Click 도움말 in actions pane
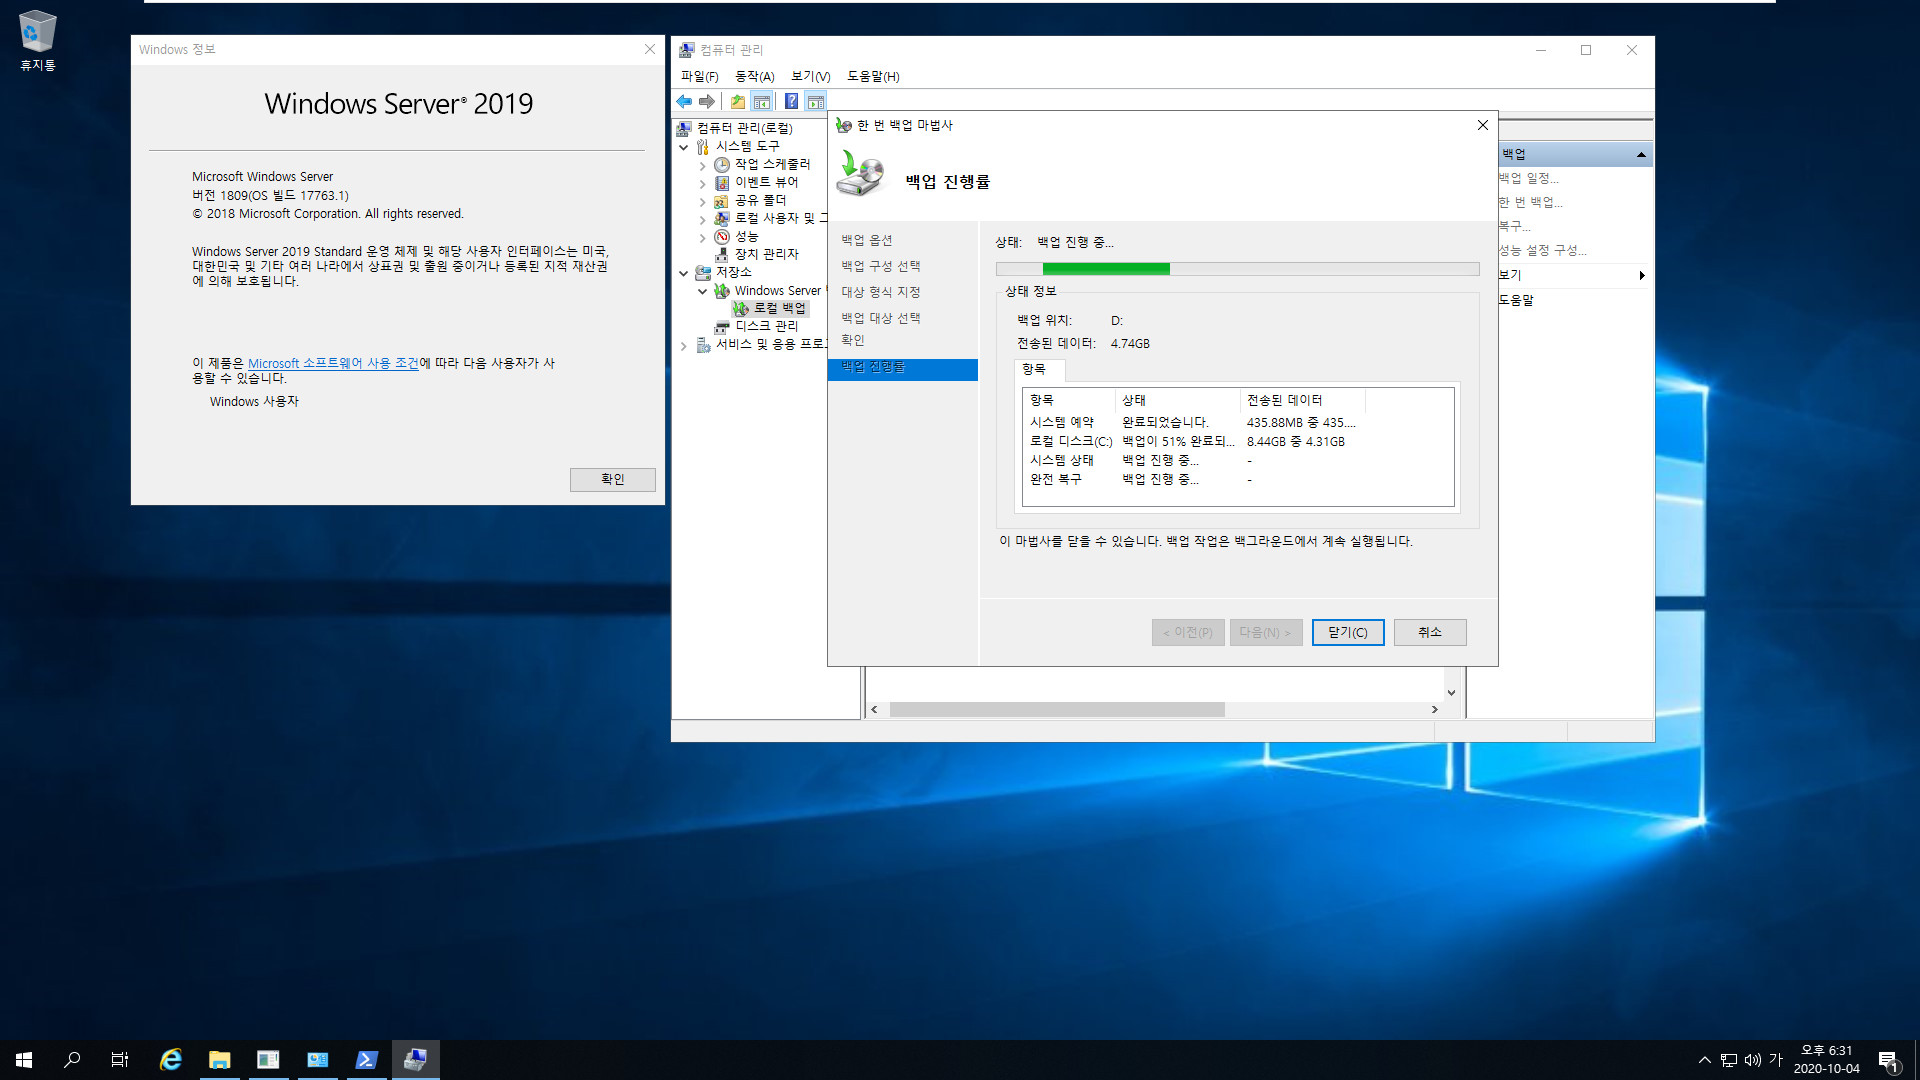This screenshot has height=1080, width=1920. tap(1516, 300)
